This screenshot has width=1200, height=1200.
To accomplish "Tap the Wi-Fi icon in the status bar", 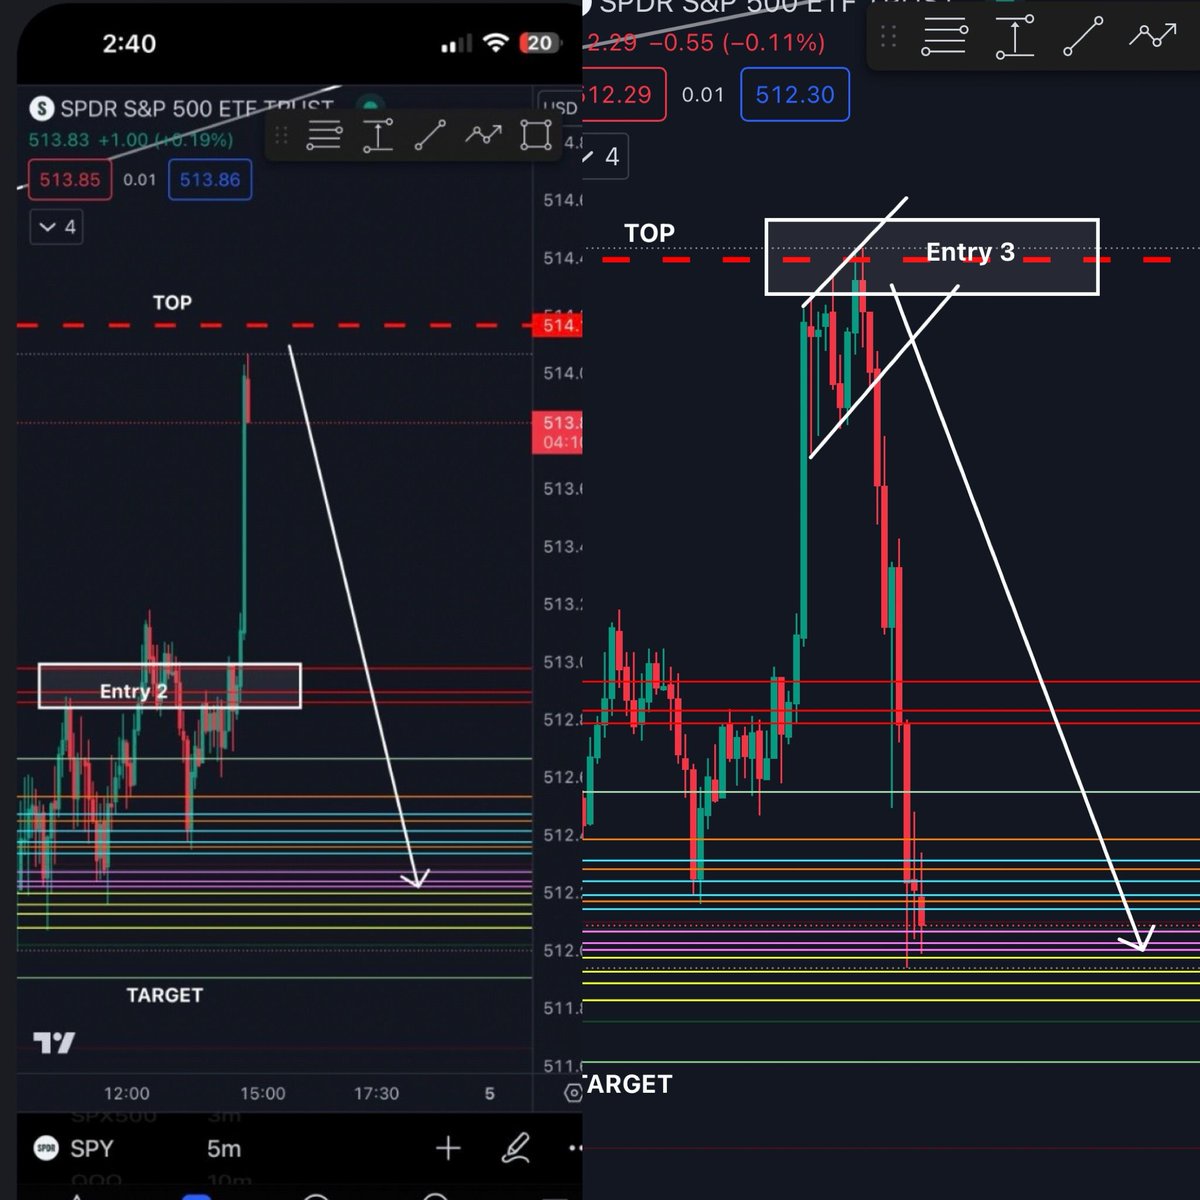I will point(495,43).
